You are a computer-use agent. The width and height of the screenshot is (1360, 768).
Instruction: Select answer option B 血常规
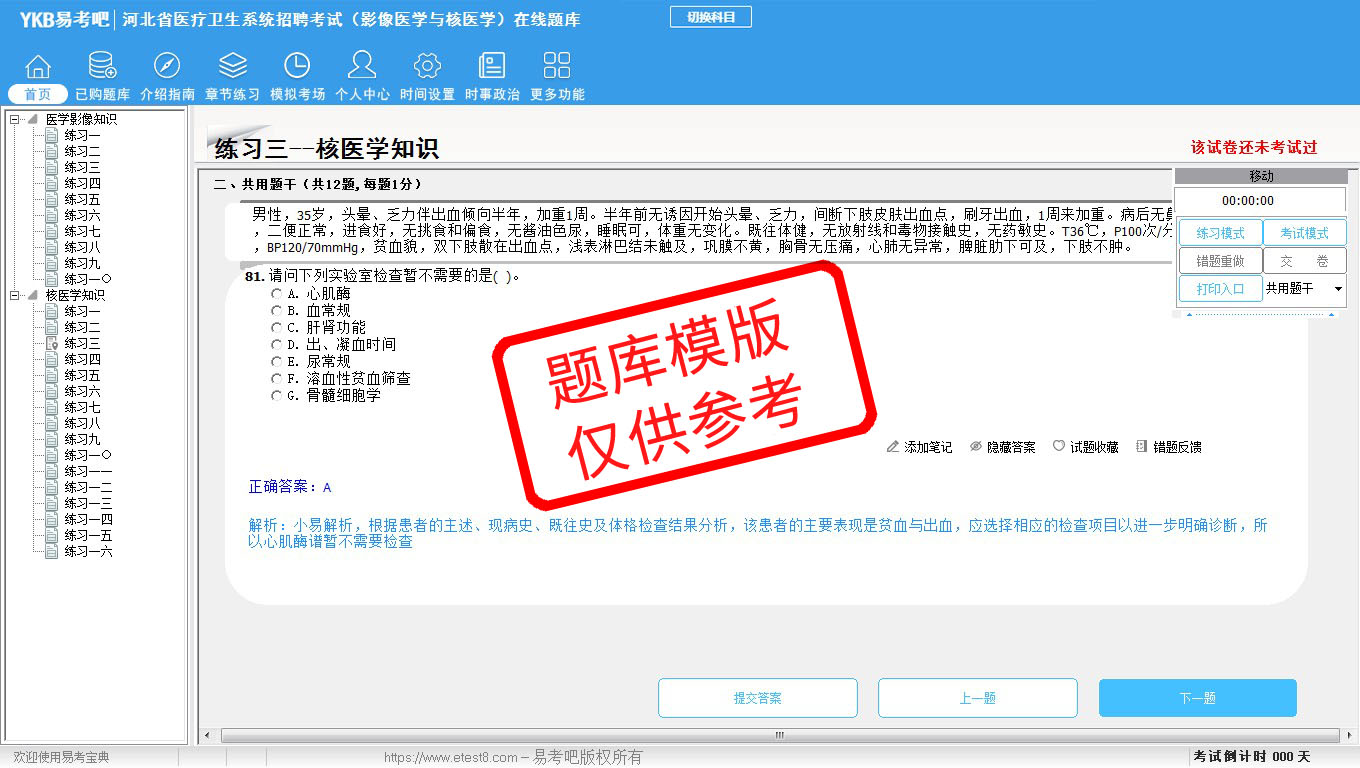pyautogui.click(x=277, y=311)
